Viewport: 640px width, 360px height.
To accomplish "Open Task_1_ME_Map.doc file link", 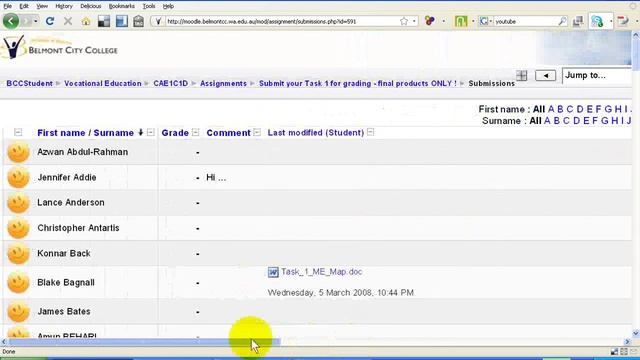I will click(x=322, y=272).
